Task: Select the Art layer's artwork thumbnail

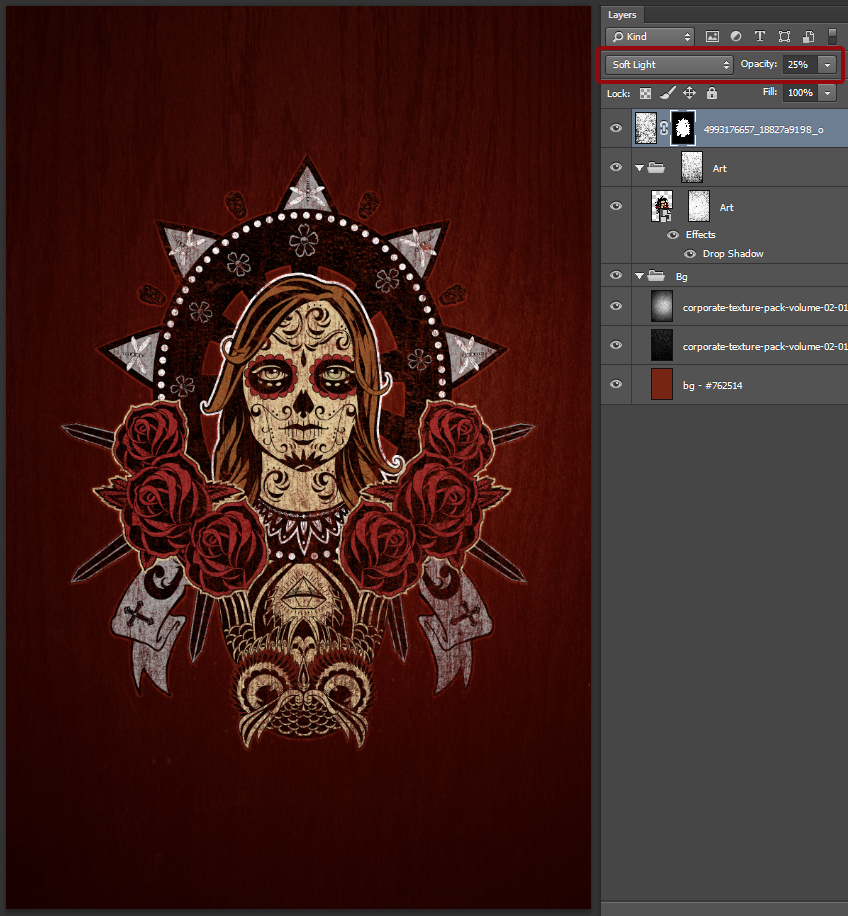Action: tap(662, 206)
